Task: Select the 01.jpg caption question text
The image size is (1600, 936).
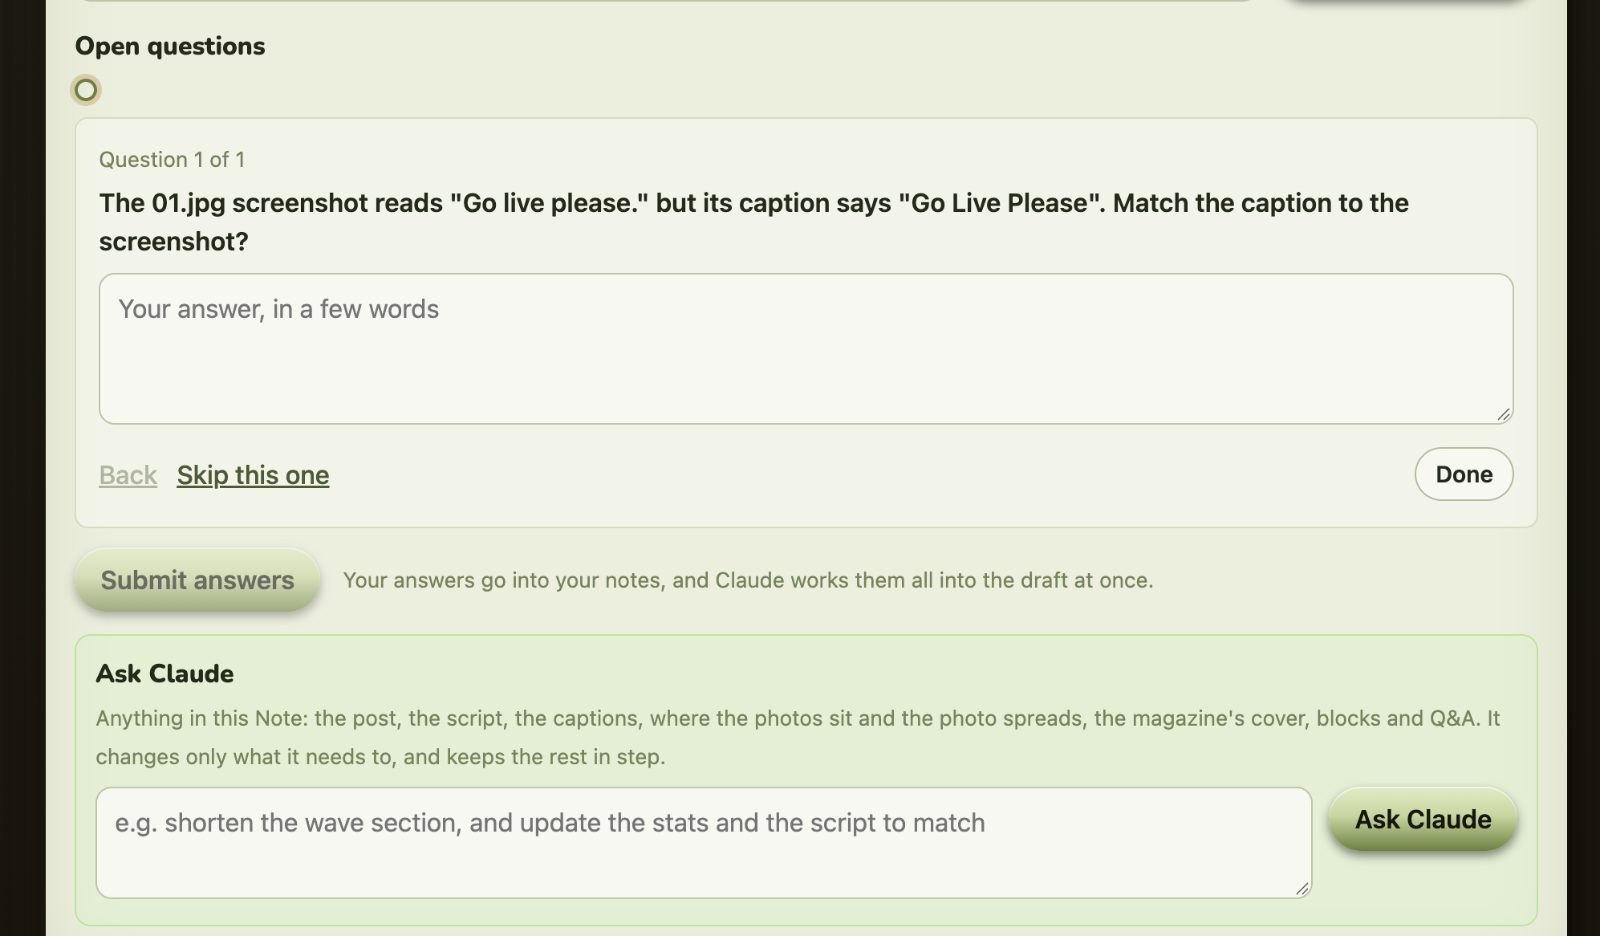Action: pos(754,222)
